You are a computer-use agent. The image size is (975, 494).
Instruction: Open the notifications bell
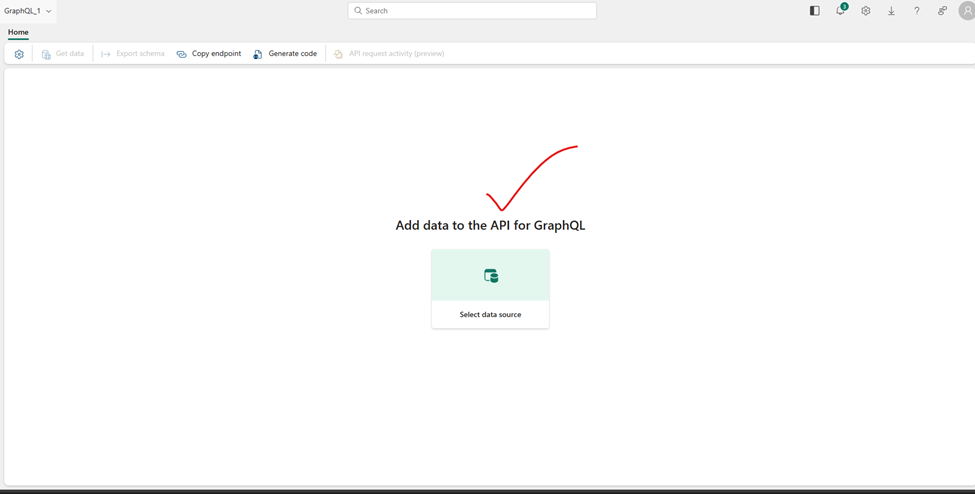tap(841, 11)
